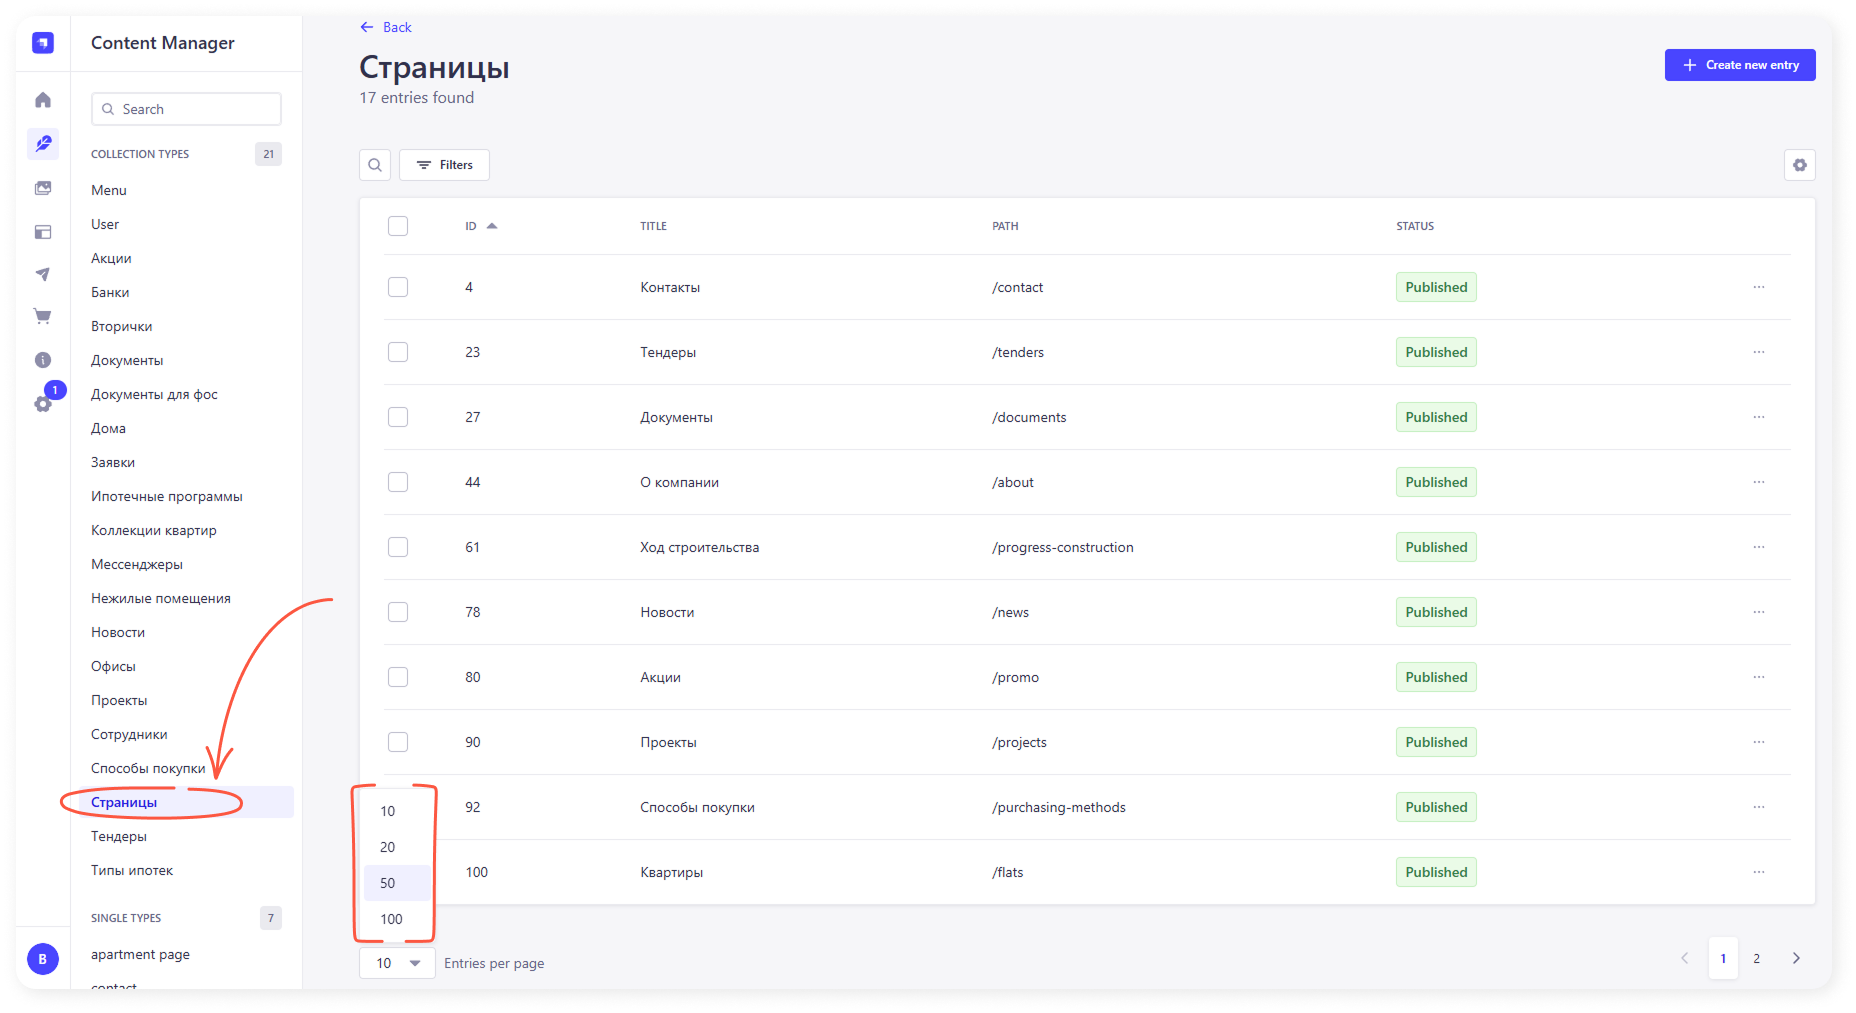Click the Back link
This screenshot has width=1856, height=1013.
[386, 27]
